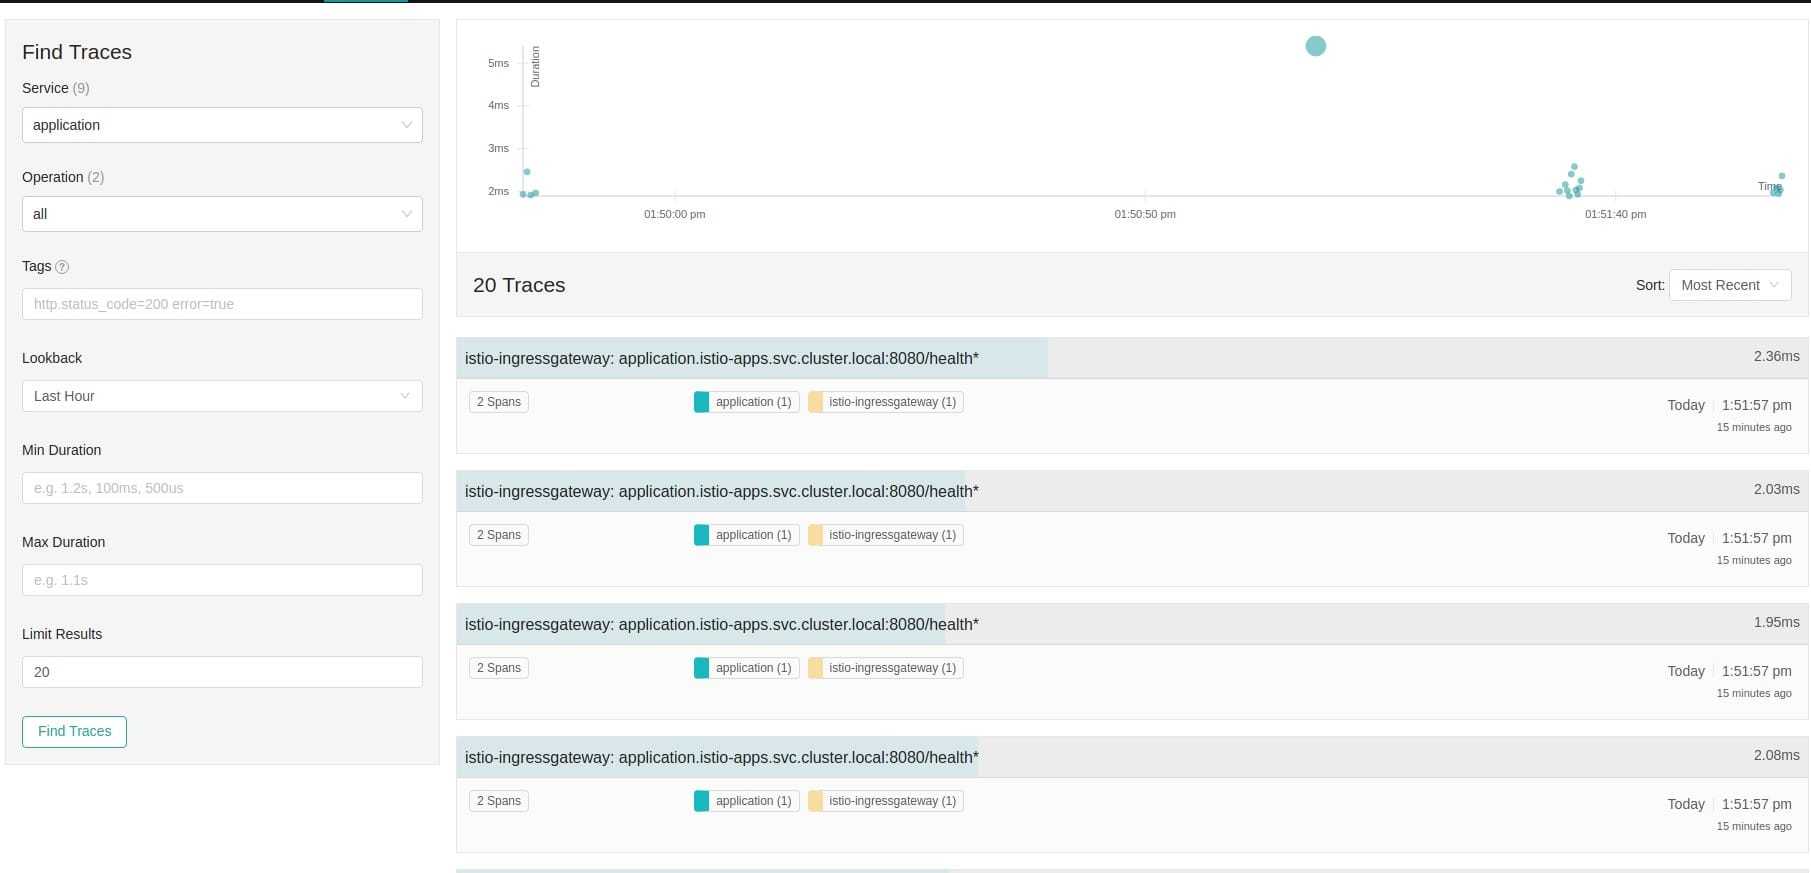
Task: Open the Service dropdown showing application
Action: (x=222, y=125)
